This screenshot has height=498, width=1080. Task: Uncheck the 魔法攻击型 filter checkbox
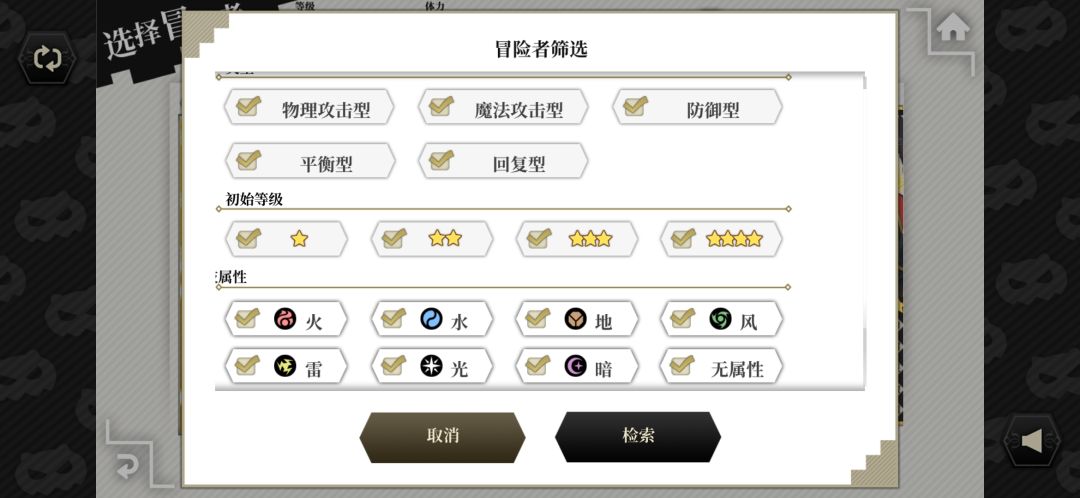tap(441, 106)
